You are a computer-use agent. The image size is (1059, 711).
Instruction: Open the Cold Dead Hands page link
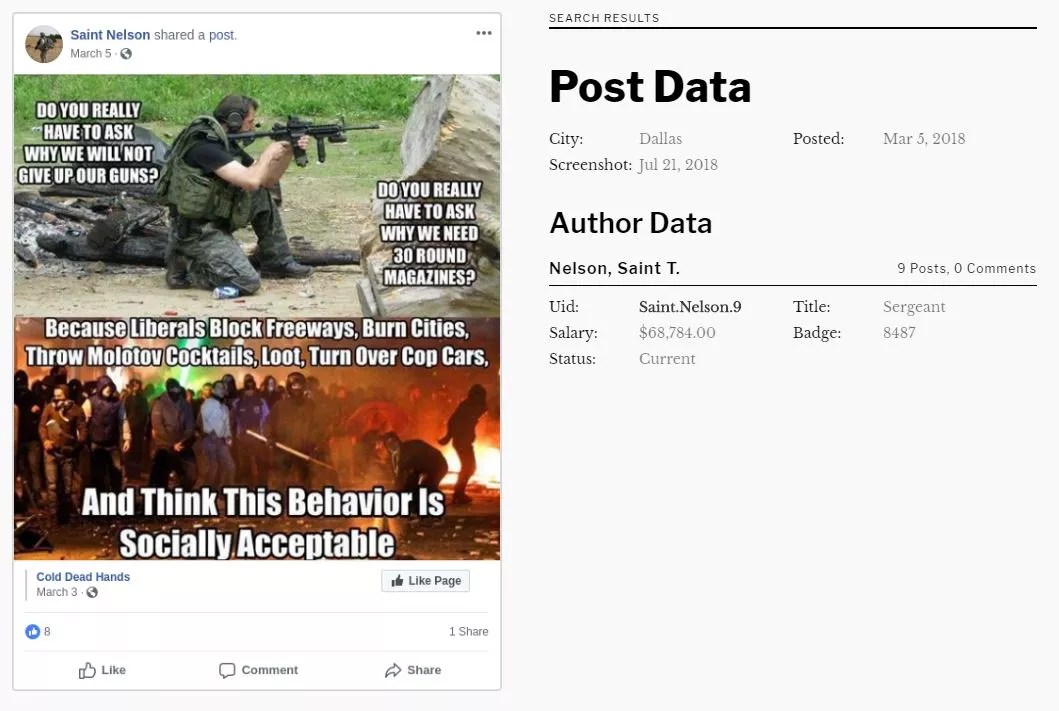(x=83, y=577)
